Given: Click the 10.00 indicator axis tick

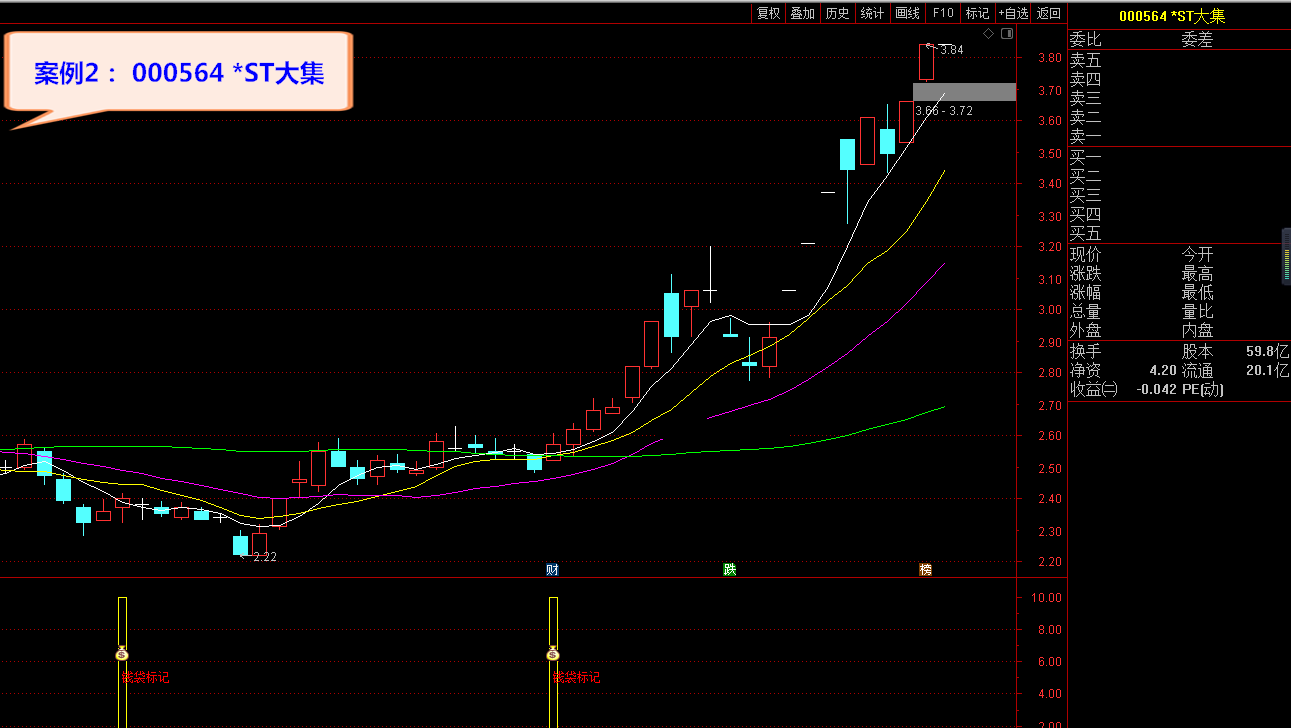Looking at the screenshot, I should (x=1046, y=598).
